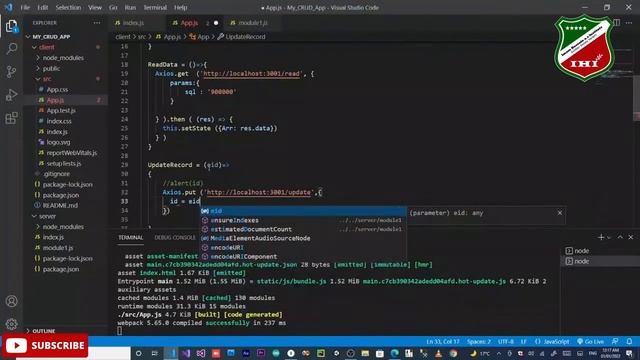640x360 pixels.
Task: Open the Selection menu
Action: coord(68,7)
